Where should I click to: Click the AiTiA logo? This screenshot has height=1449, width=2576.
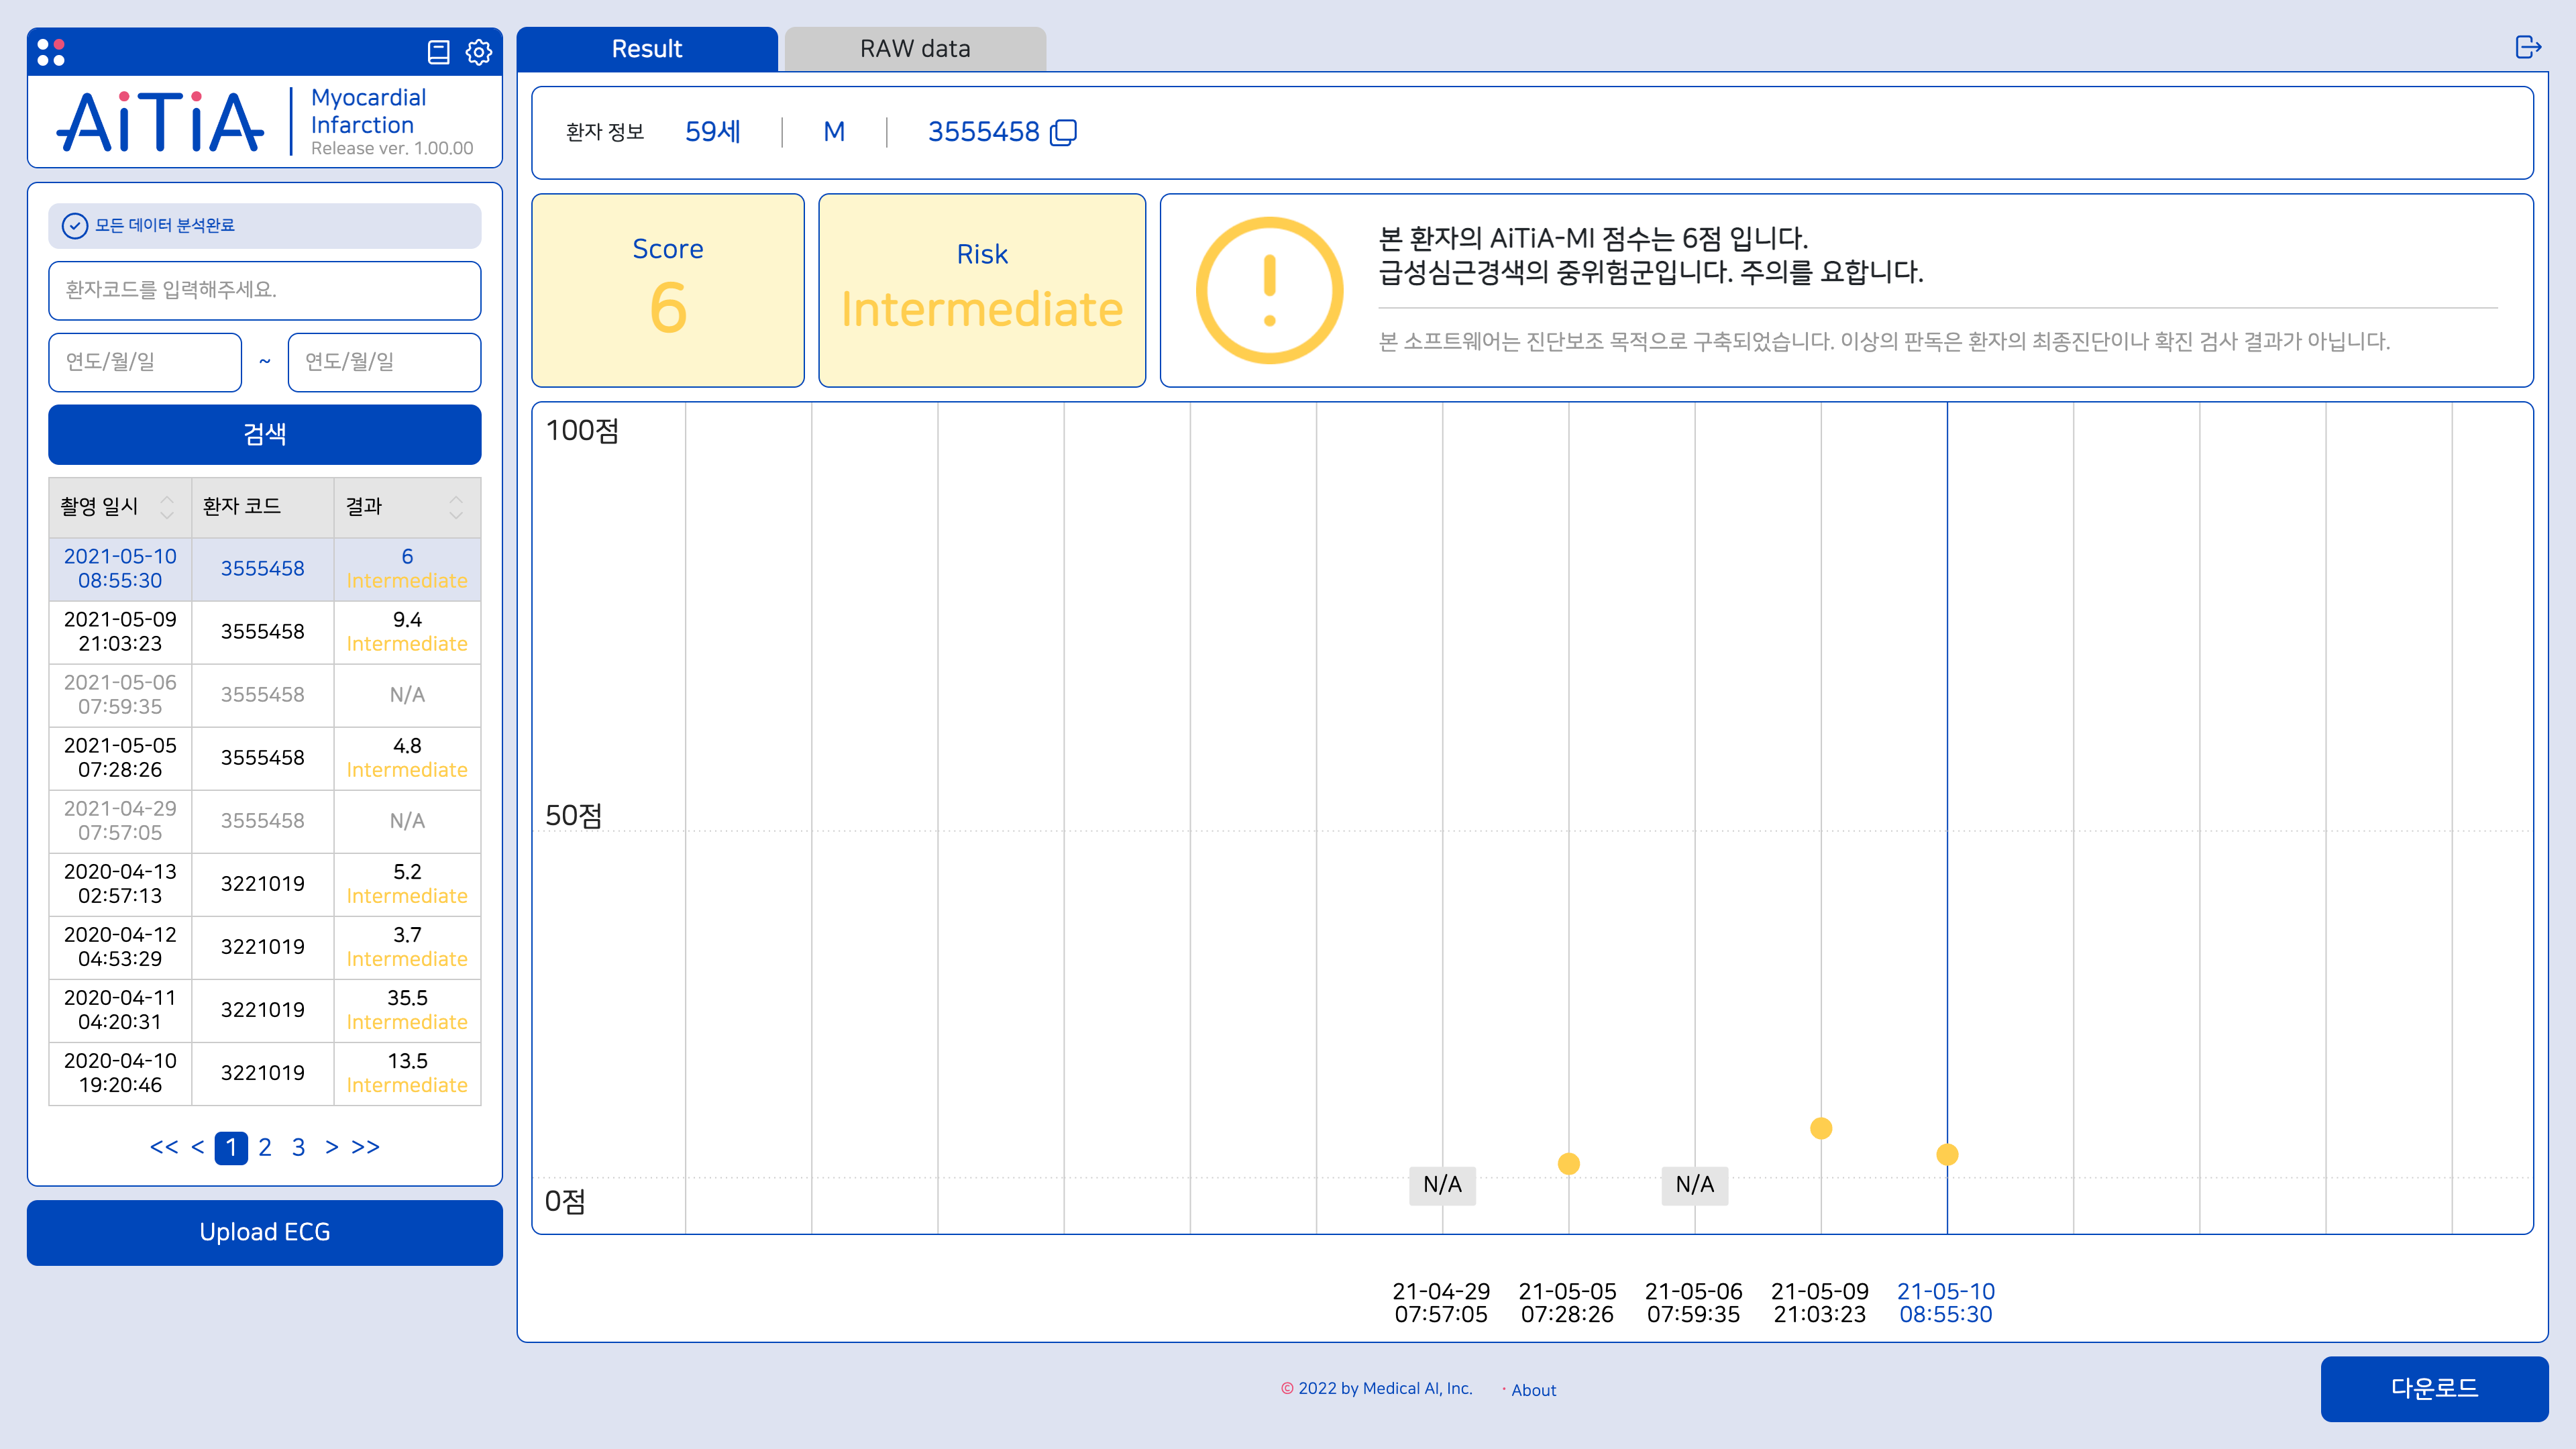point(160,122)
